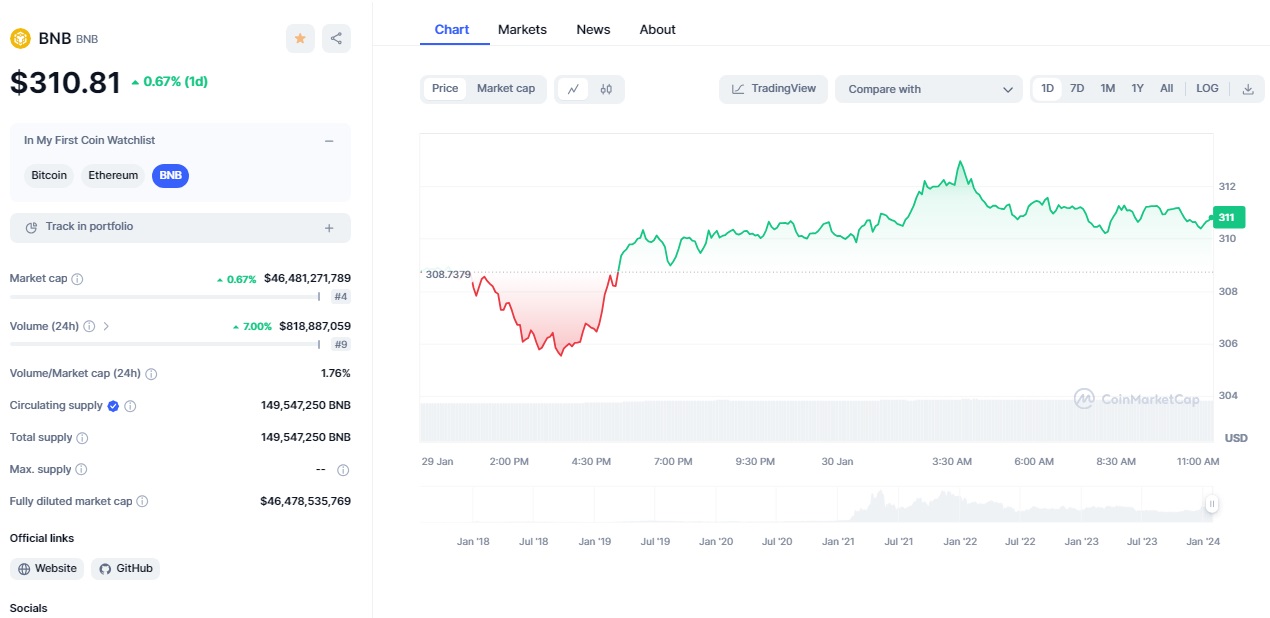
Task: Collapse the My First Coin Watchlist panel
Action: 329,141
